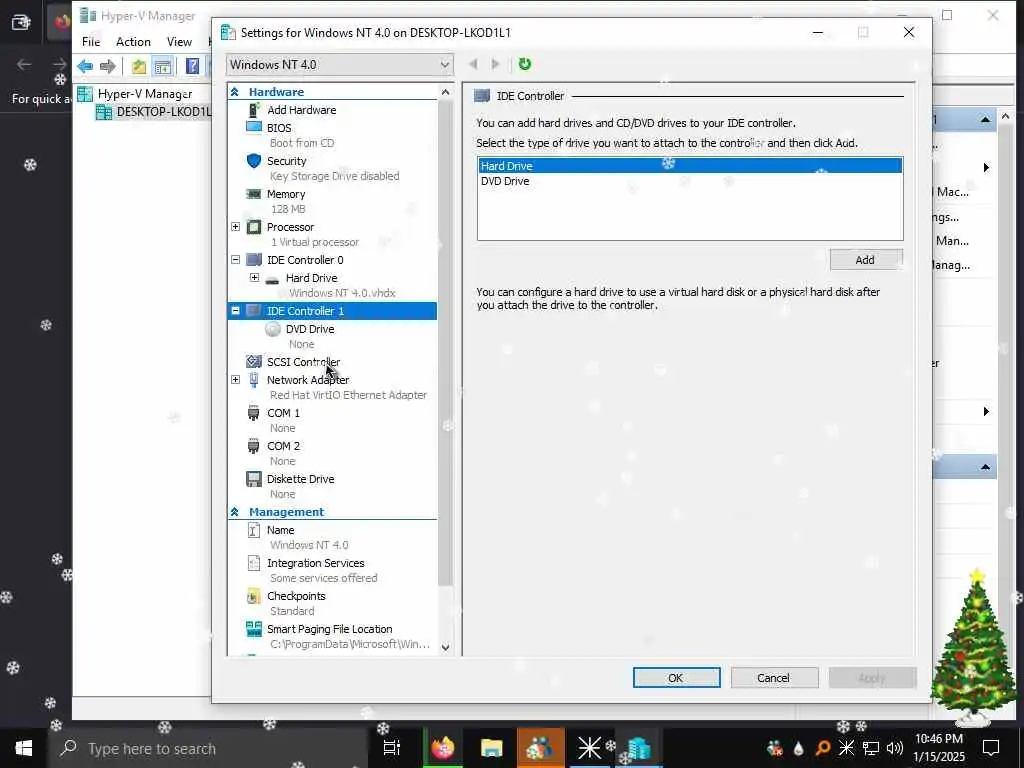Select the COM 1 port setting
Viewport: 1024px width, 768px height.
pyautogui.click(x=283, y=413)
